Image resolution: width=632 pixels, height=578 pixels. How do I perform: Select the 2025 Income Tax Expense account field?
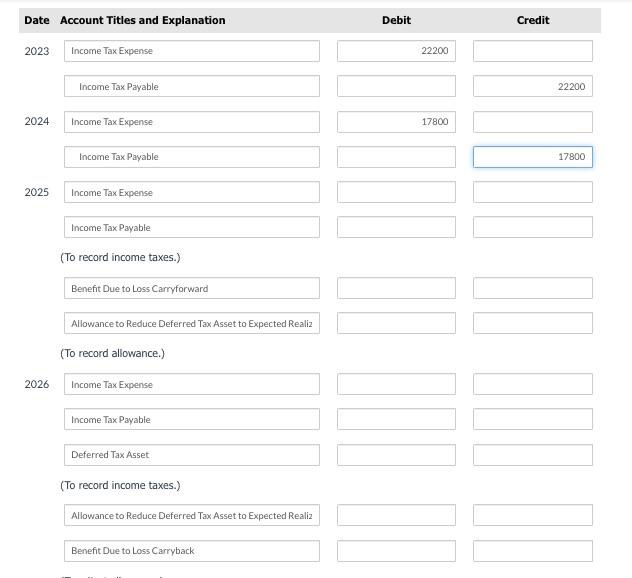pyautogui.click(x=192, y=192)
